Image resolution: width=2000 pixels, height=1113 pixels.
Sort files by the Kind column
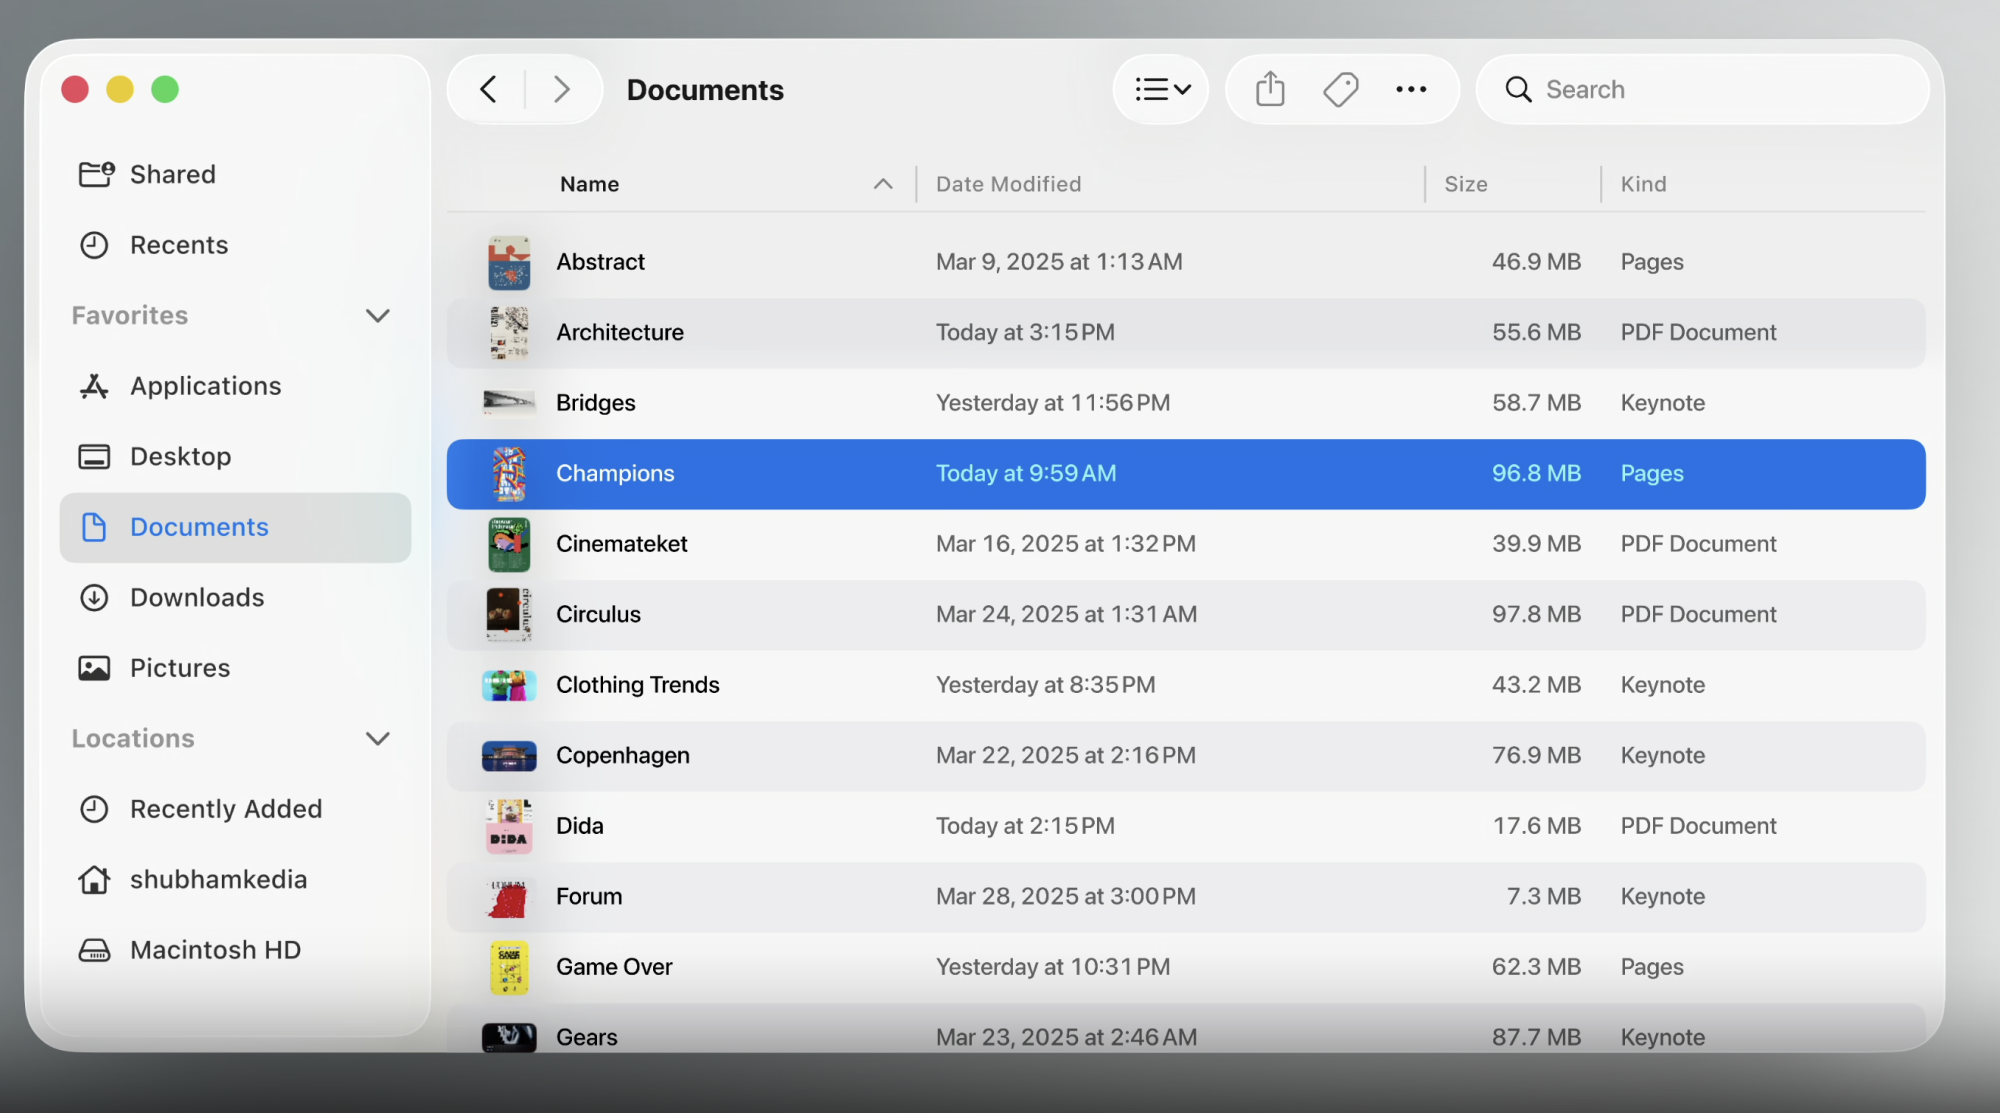(x=1643, y=184)
